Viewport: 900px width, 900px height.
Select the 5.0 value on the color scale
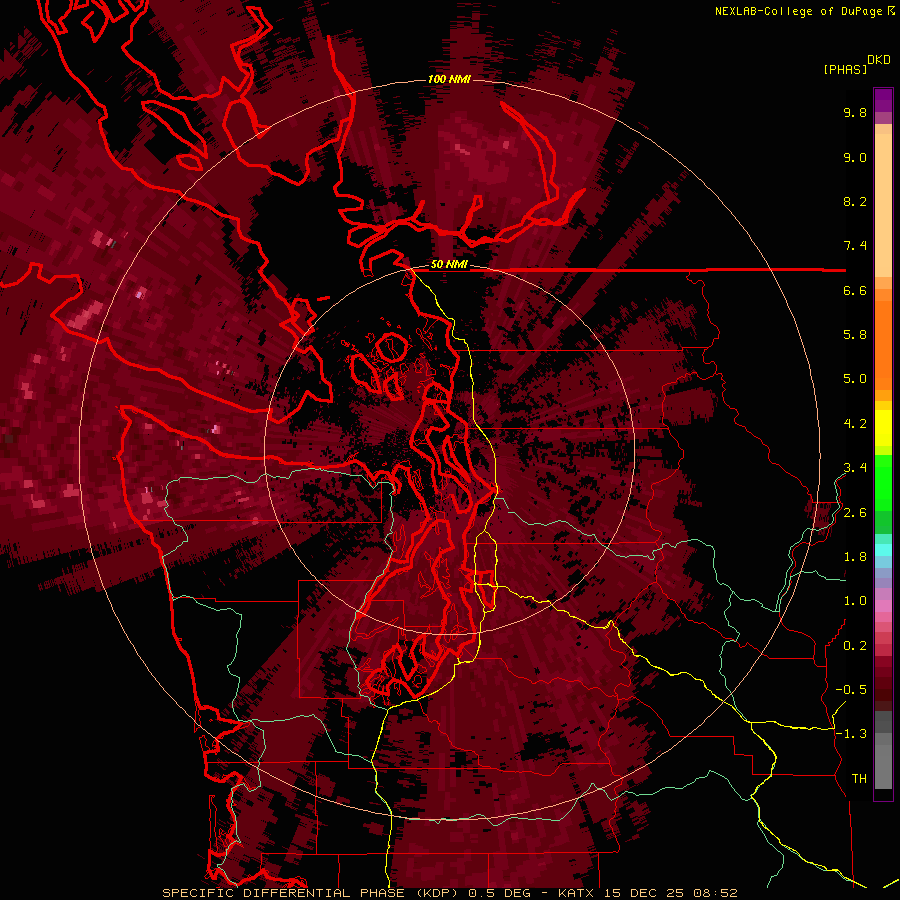(855, 379)
